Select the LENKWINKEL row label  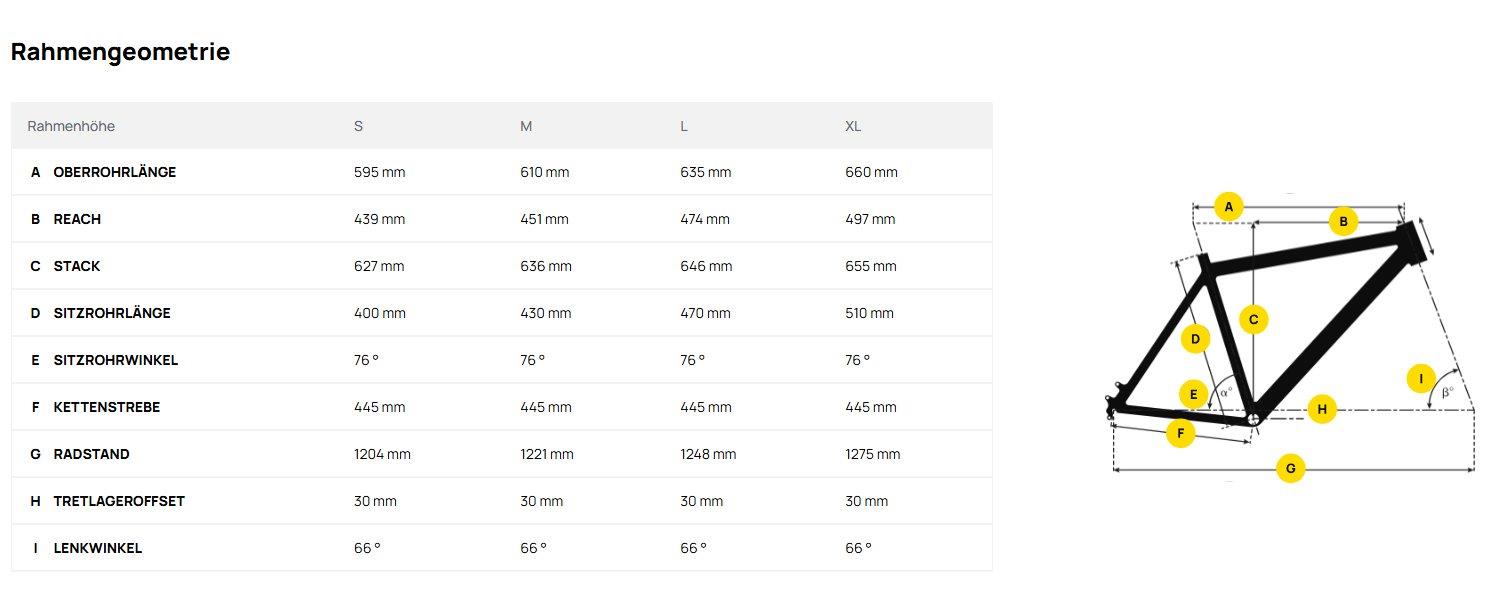[97, 548]
